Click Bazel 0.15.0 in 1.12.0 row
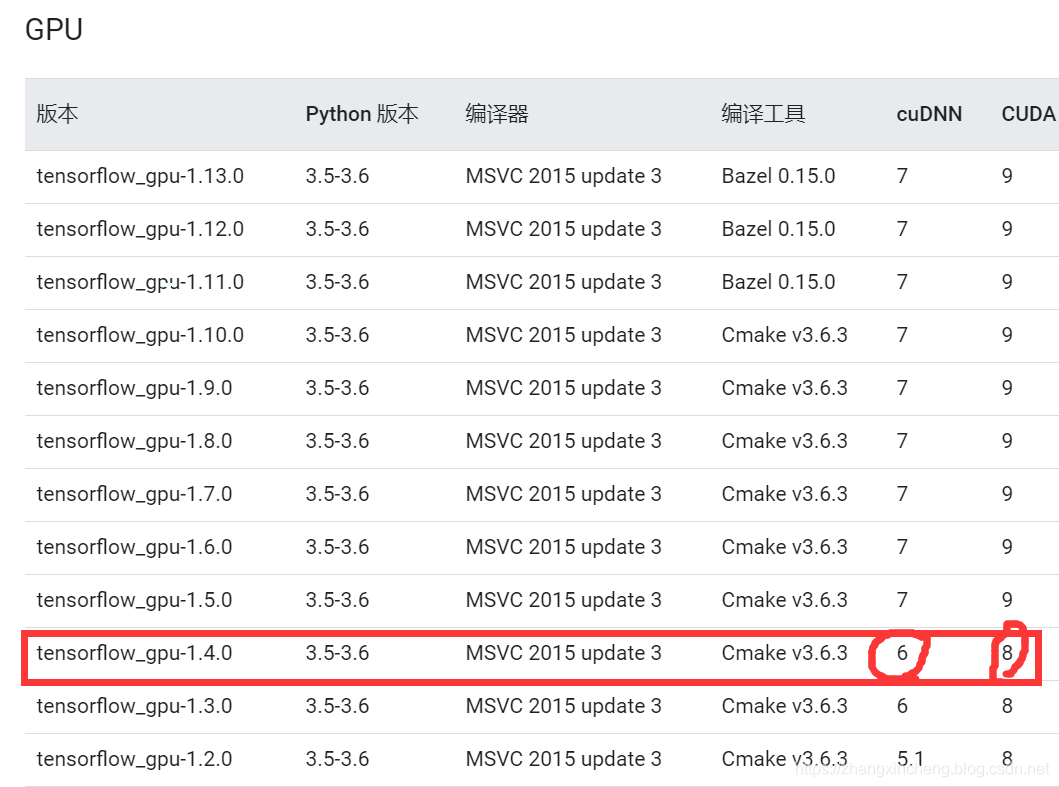The height and width of the screenshot is (787, 1059). [x=778, y=229]
